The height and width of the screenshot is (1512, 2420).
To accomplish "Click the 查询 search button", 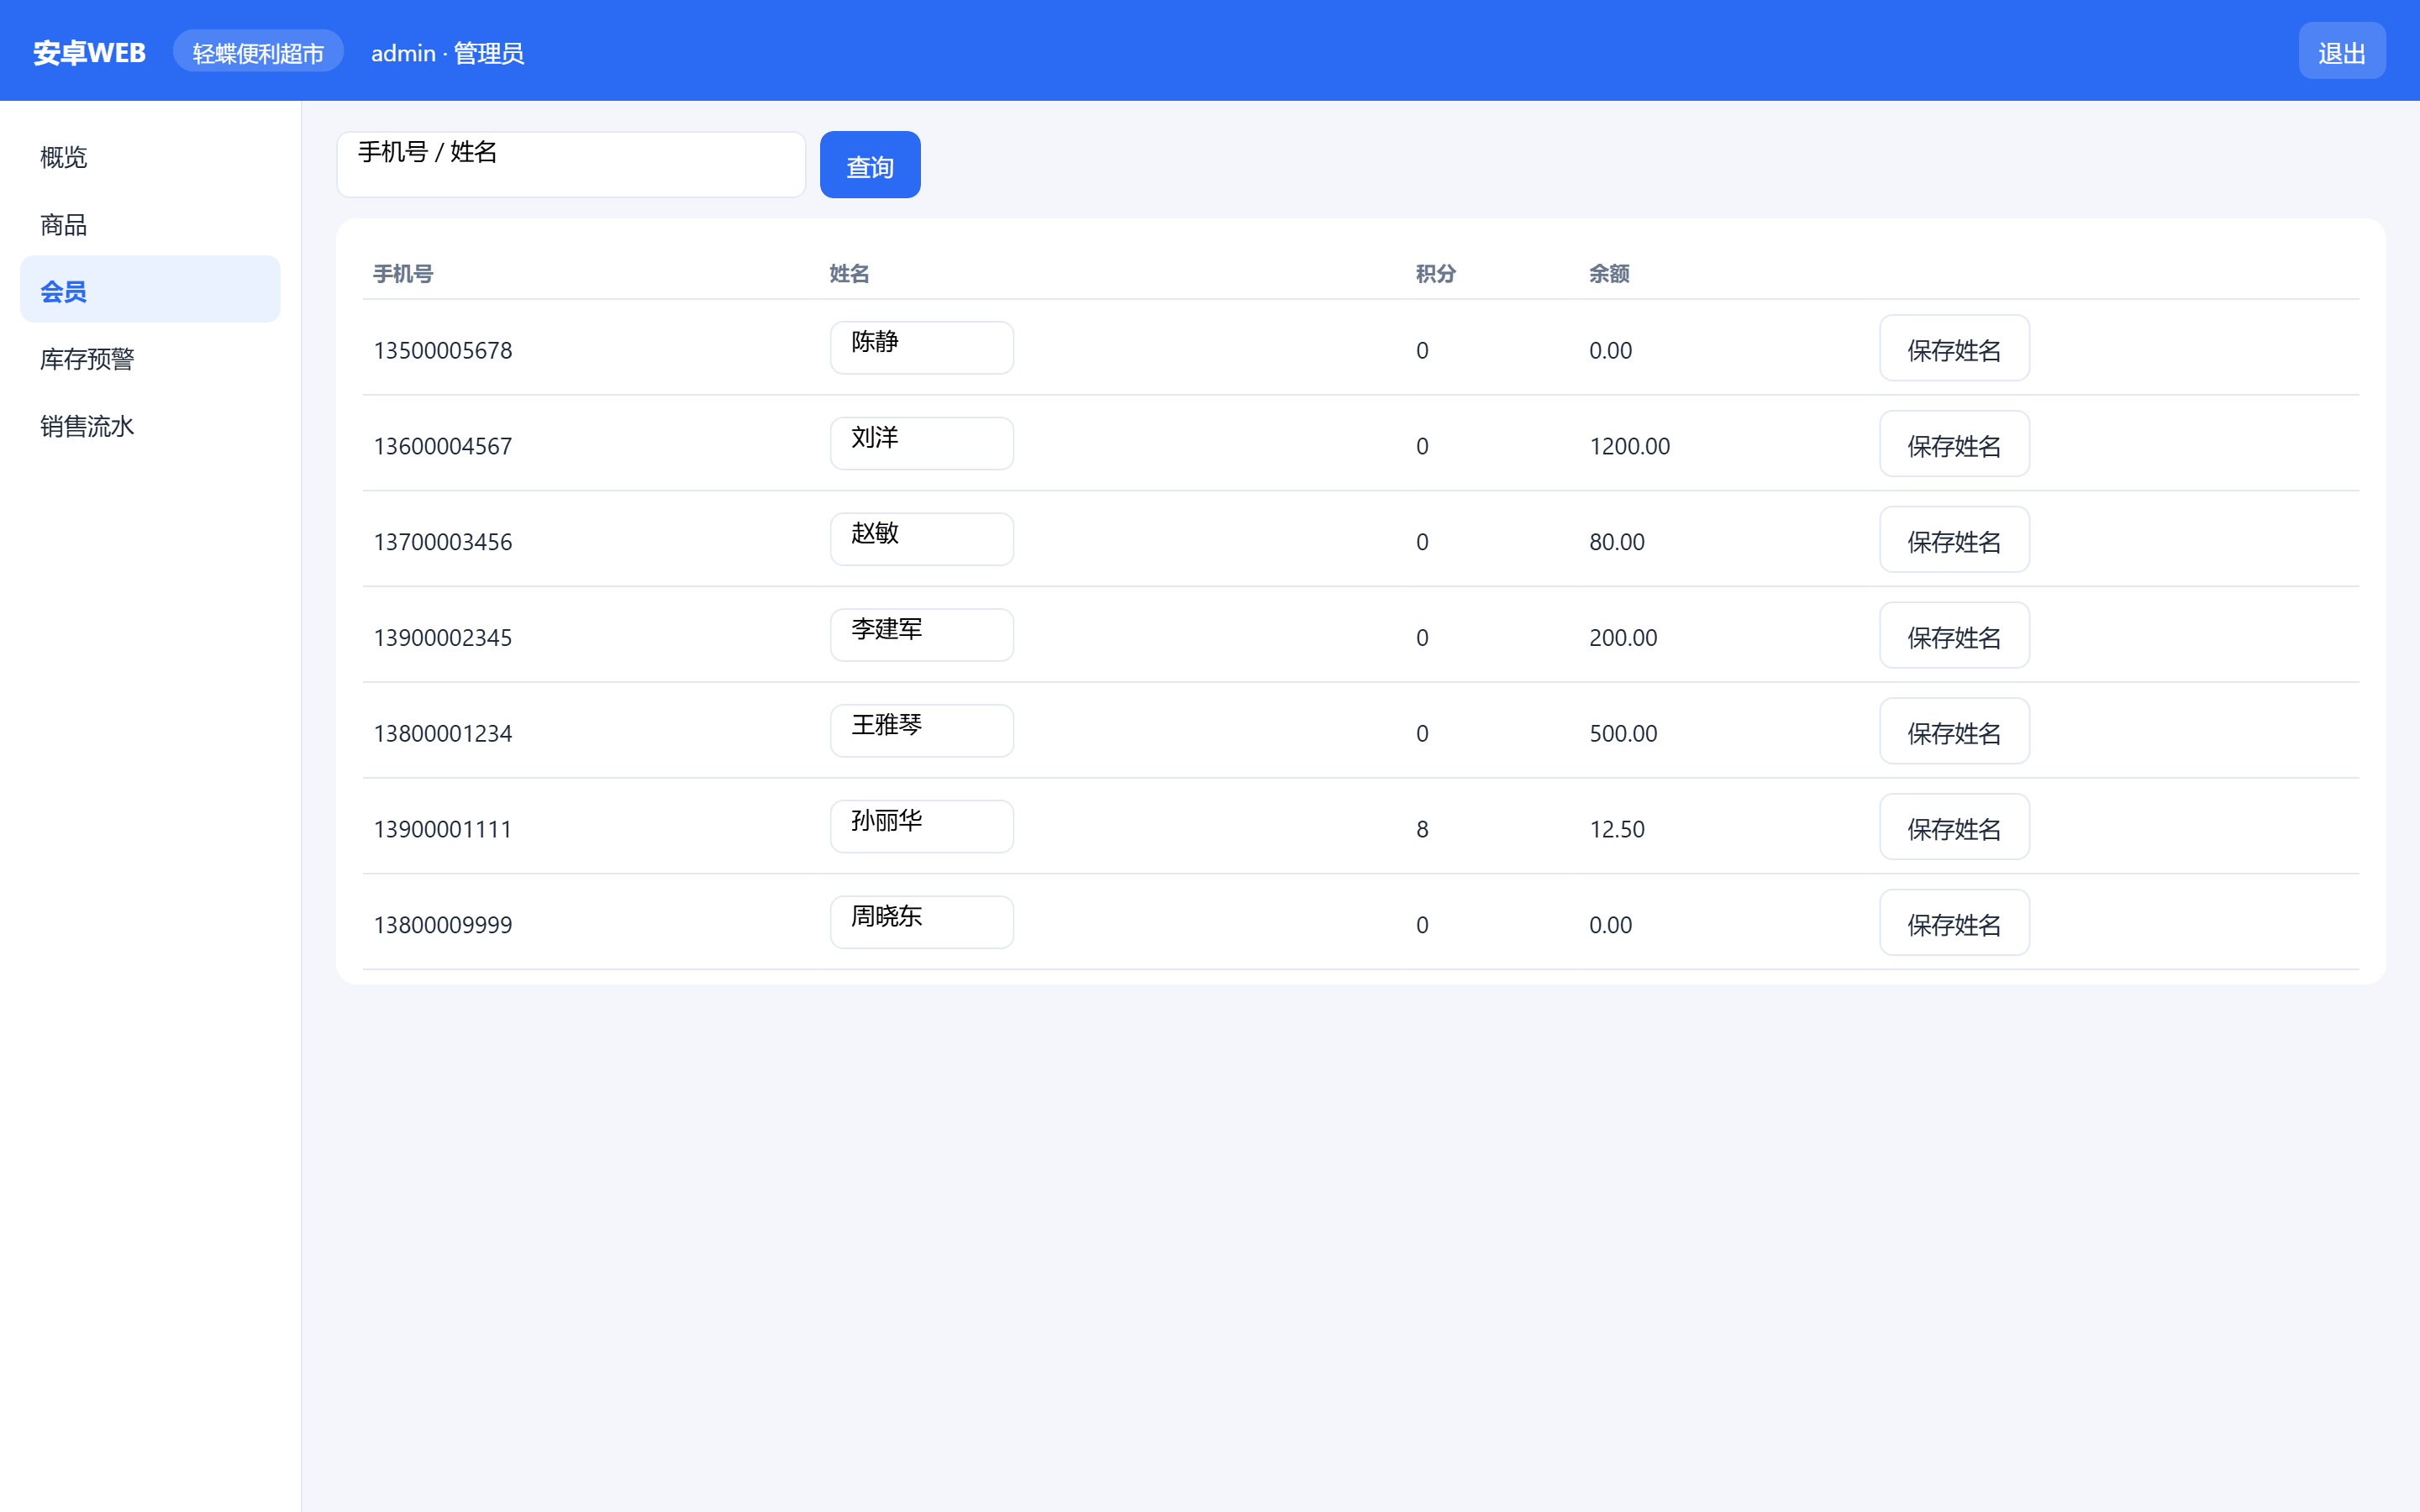I will point(870,165).
